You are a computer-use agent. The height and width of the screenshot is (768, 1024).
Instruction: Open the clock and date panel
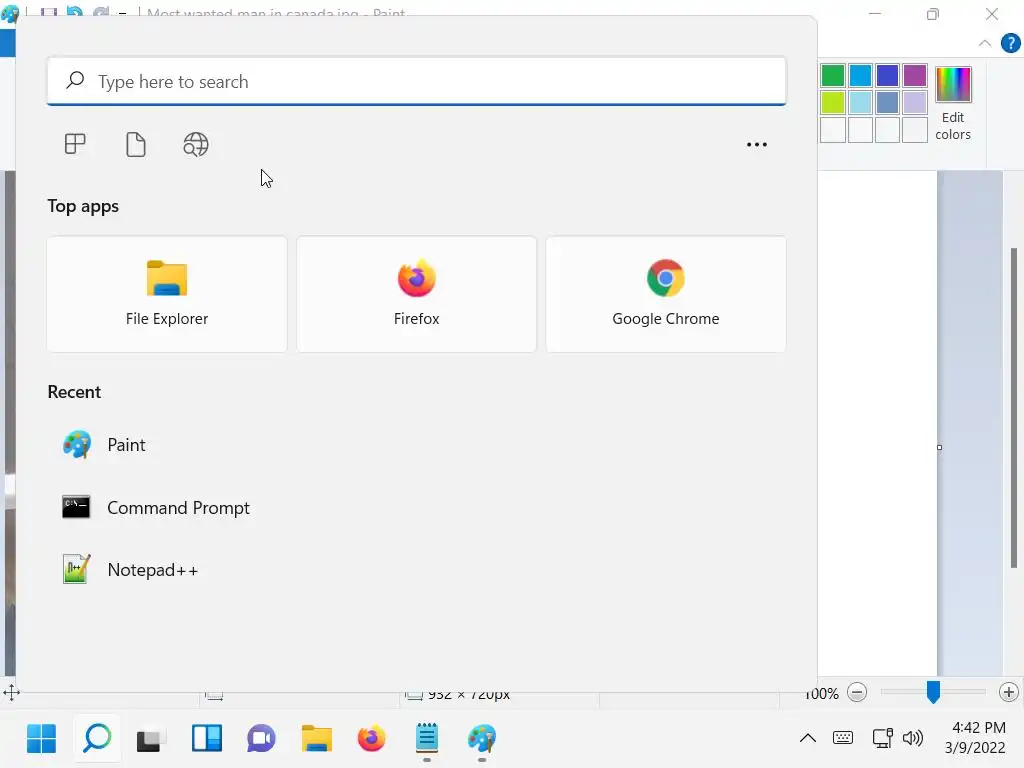tap(976, 738)
